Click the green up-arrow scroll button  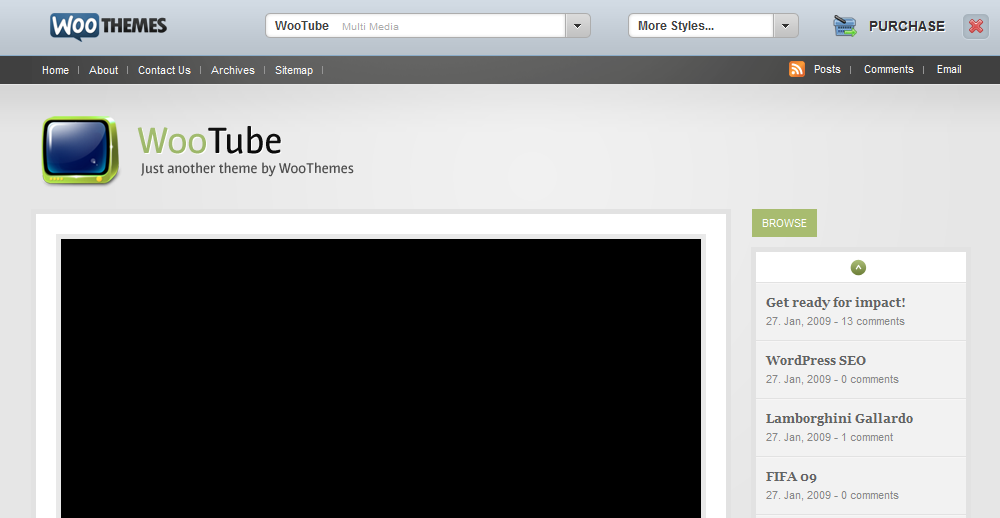point(858,268)
